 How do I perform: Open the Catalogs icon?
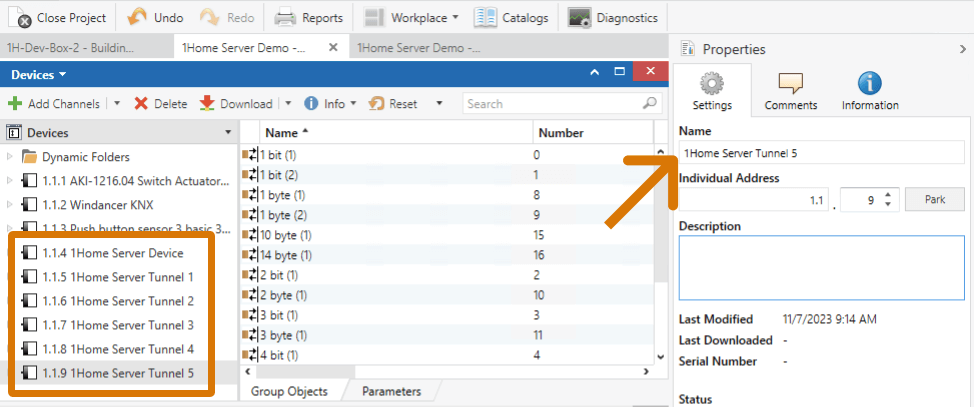486,17
